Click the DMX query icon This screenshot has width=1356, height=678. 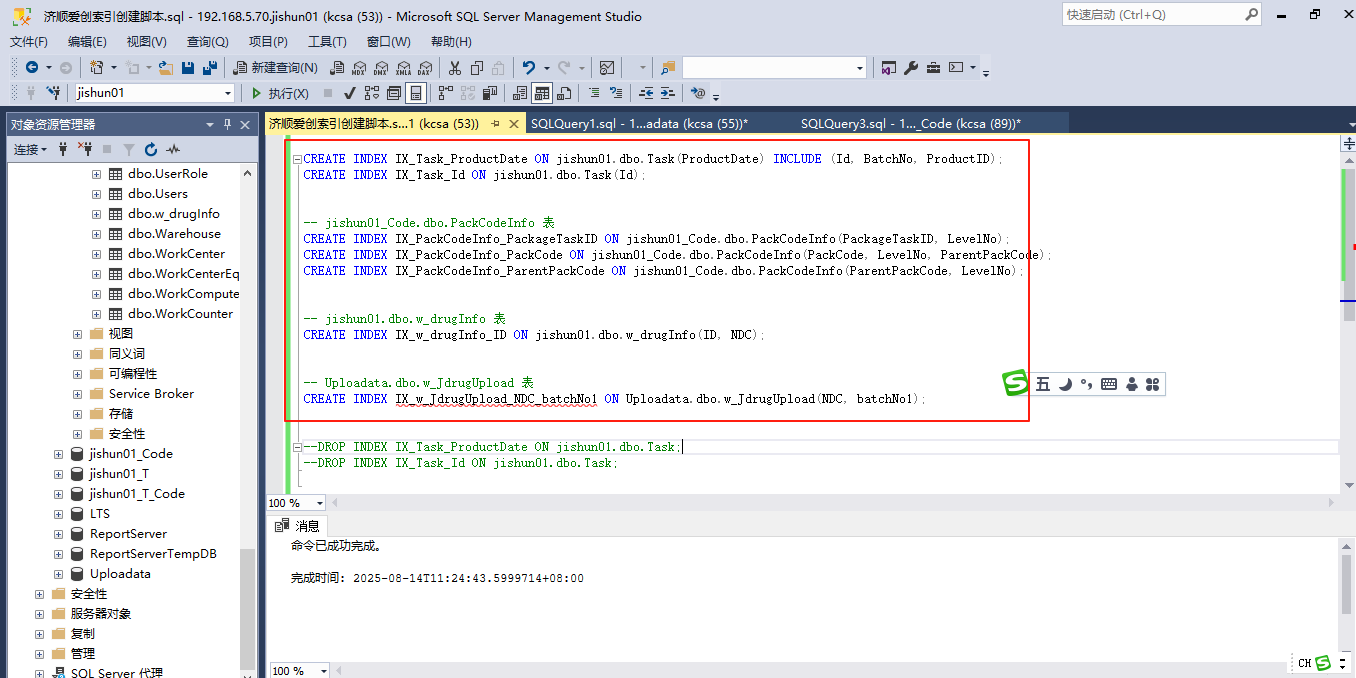pyautogui.click(x=380, y=67)
